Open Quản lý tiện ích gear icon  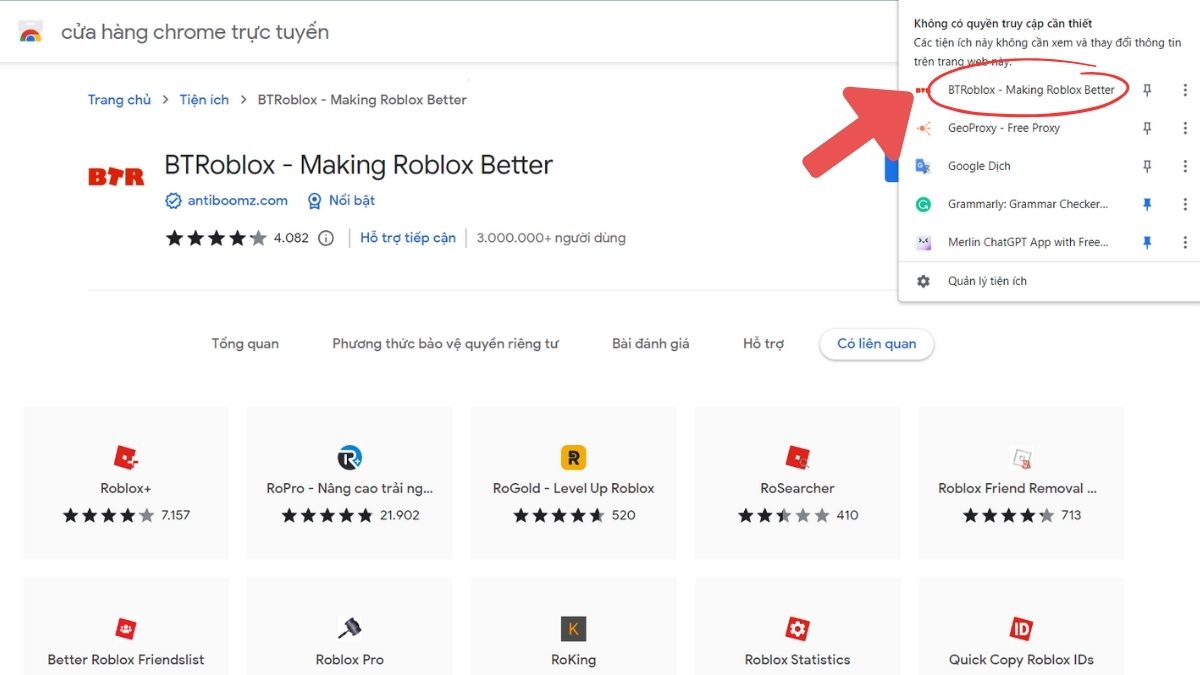[924, 281]
